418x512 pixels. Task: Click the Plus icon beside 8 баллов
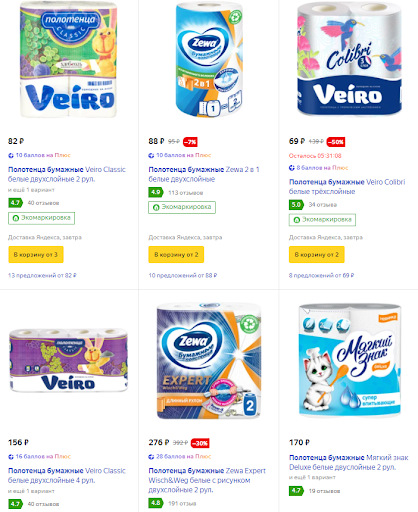(292, 168)
